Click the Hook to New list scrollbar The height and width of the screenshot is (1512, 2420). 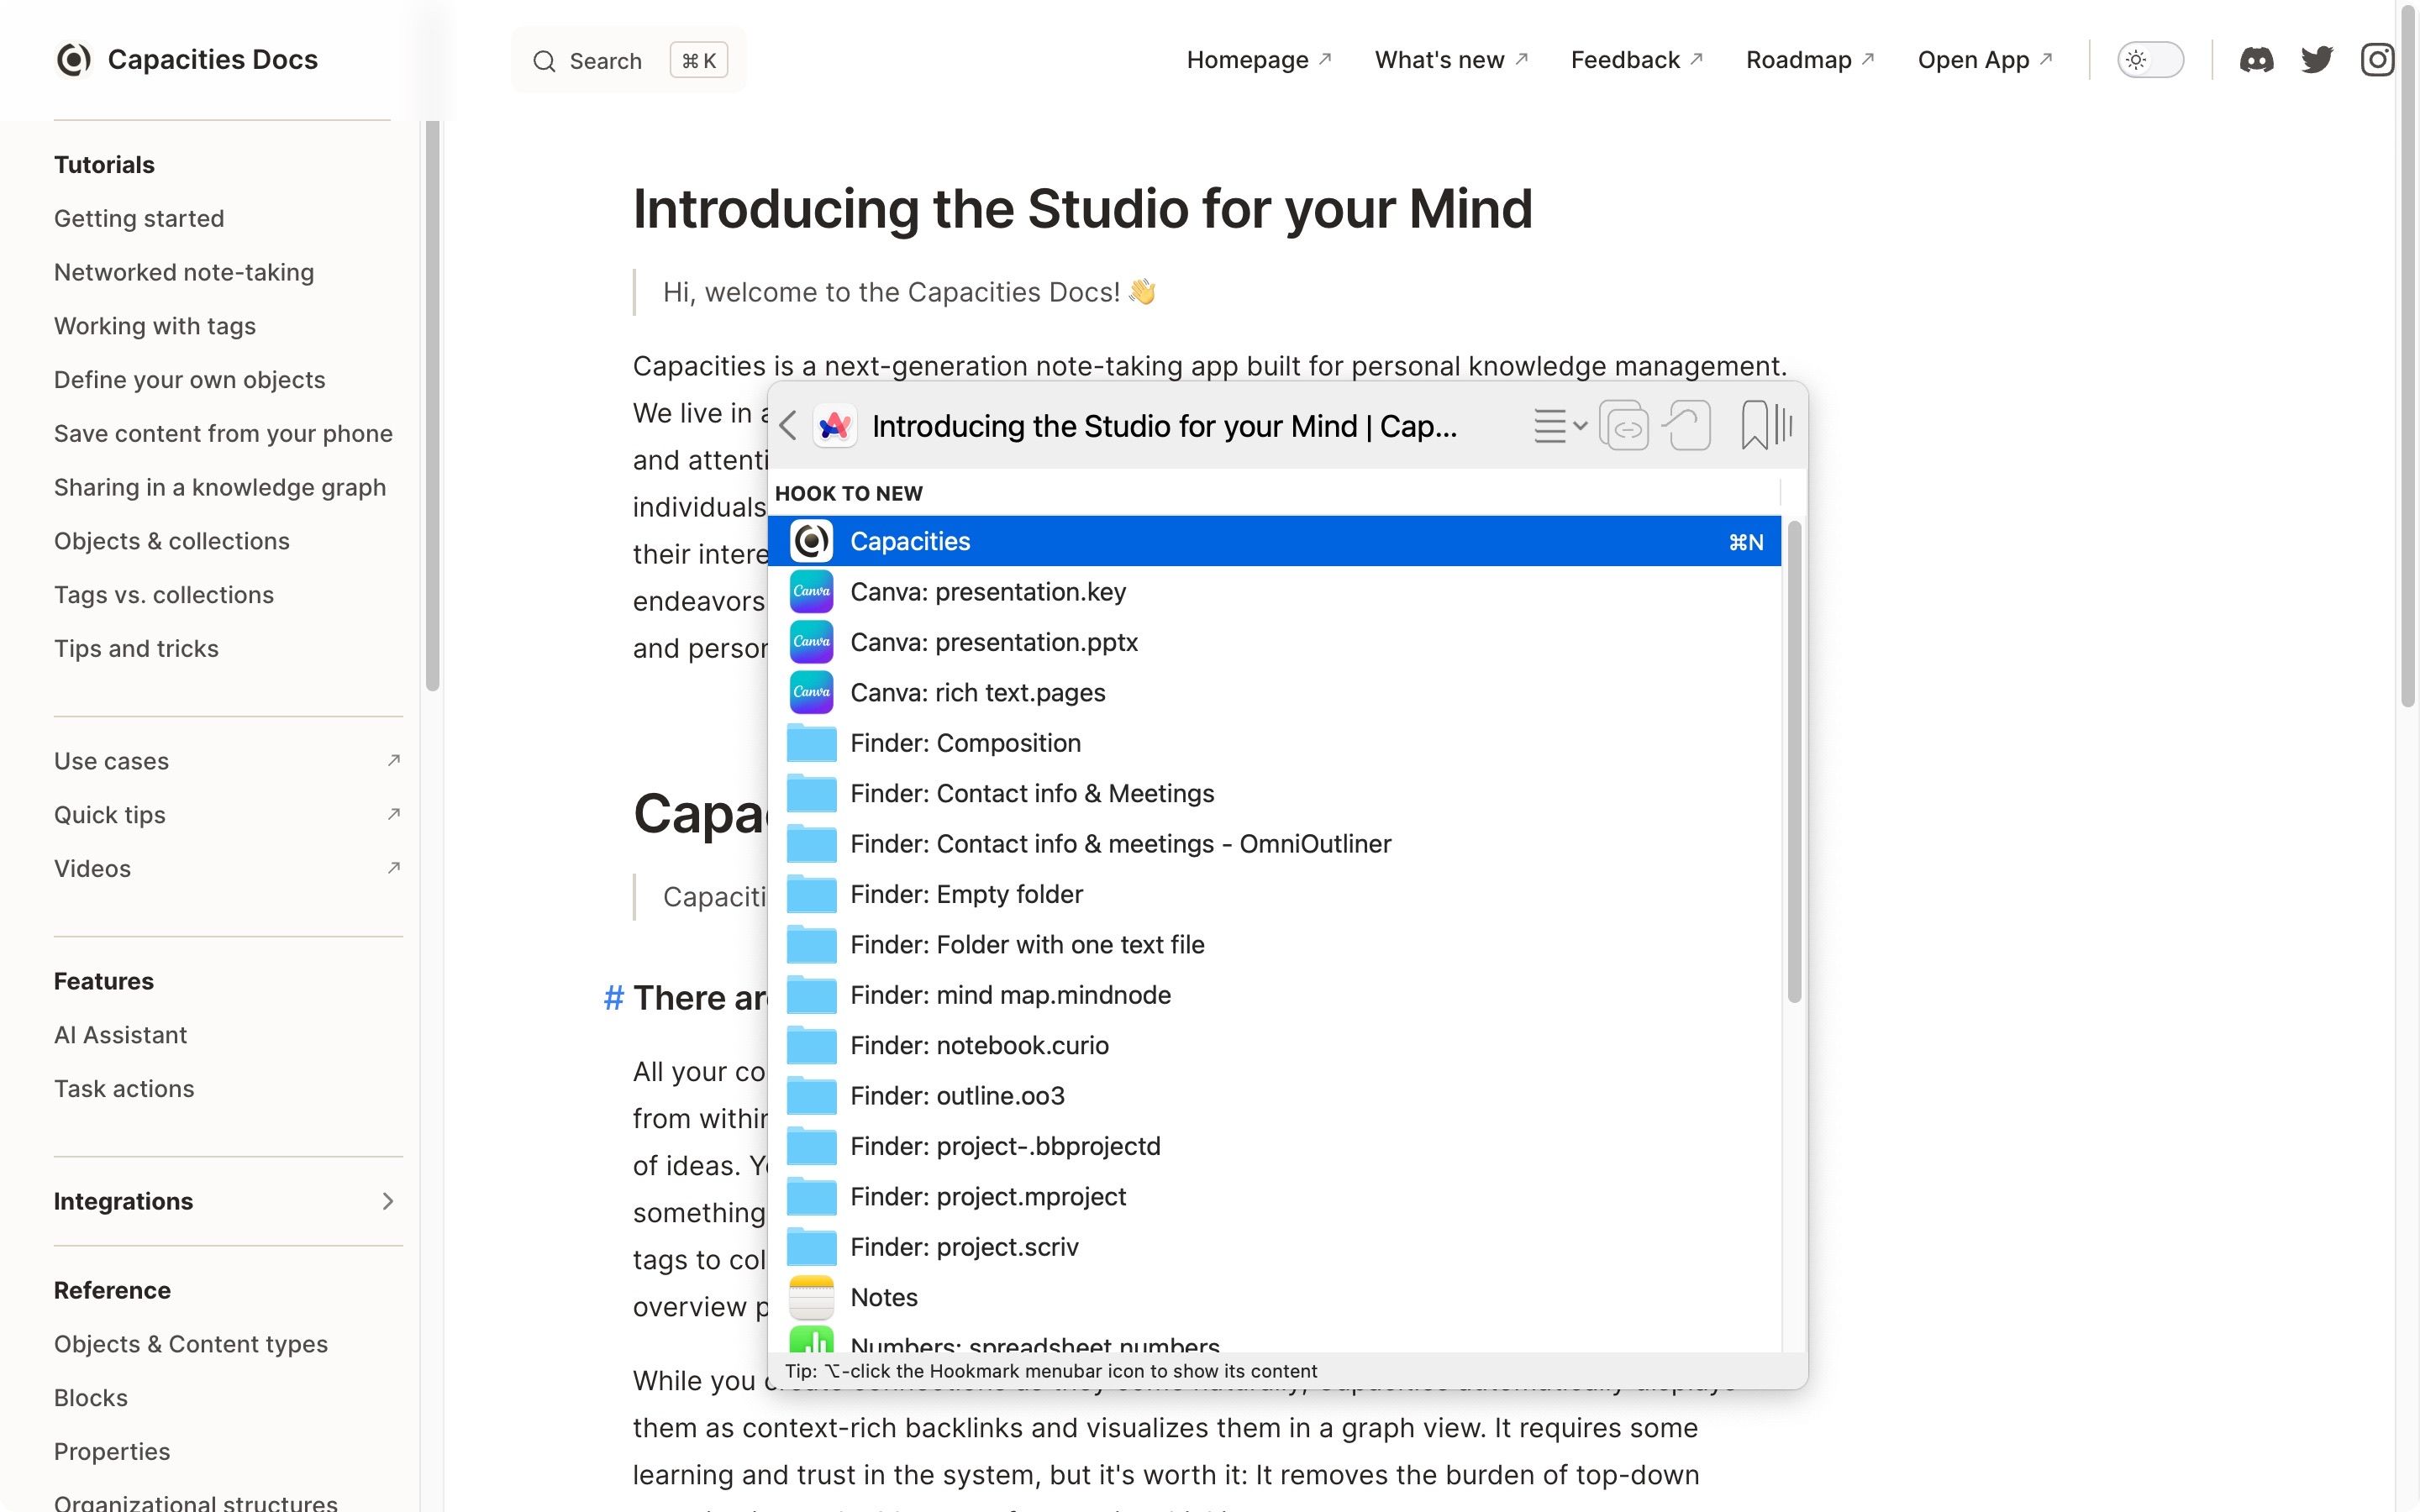click(1794, 760)
